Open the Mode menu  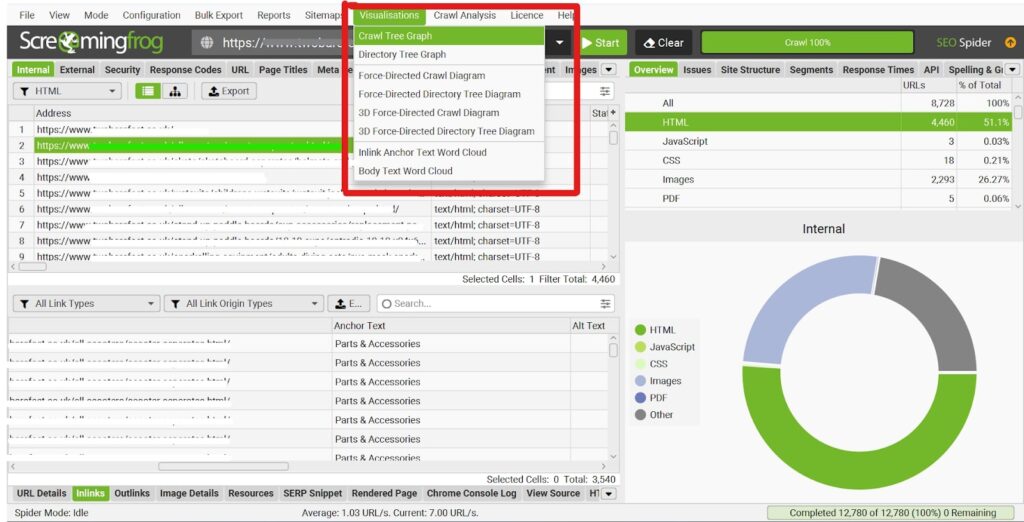pos(96,15)
